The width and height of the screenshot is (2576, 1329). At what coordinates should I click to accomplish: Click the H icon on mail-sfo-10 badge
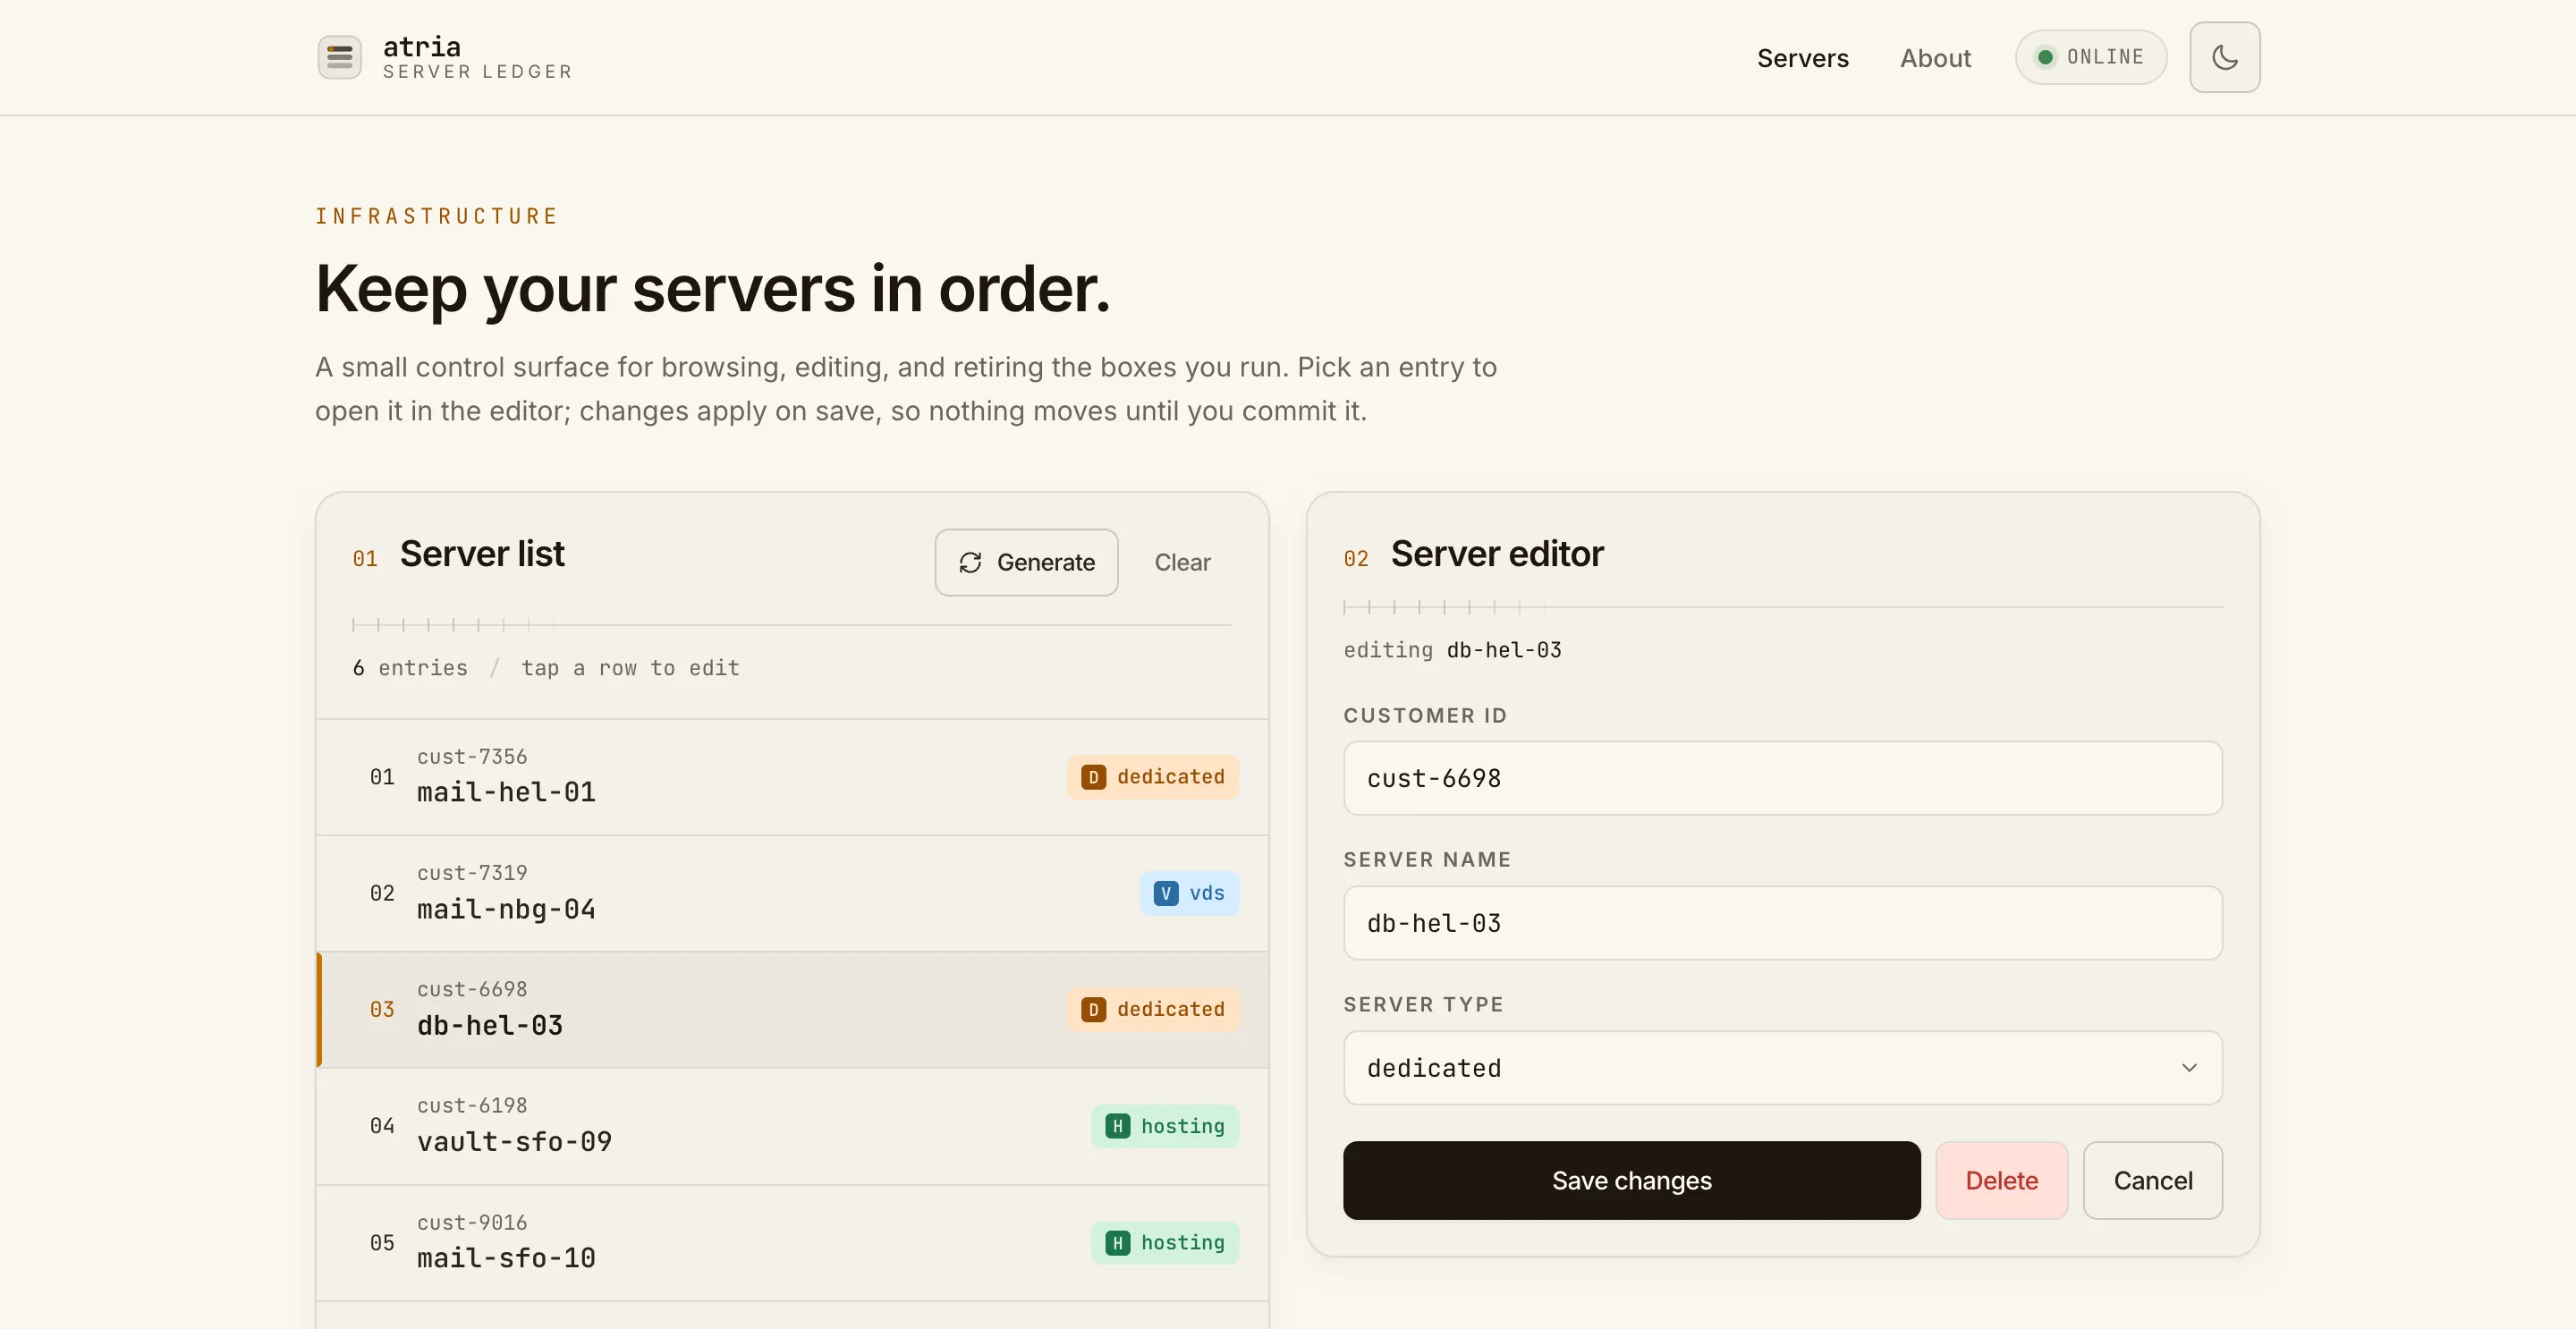point(1117,1243)
